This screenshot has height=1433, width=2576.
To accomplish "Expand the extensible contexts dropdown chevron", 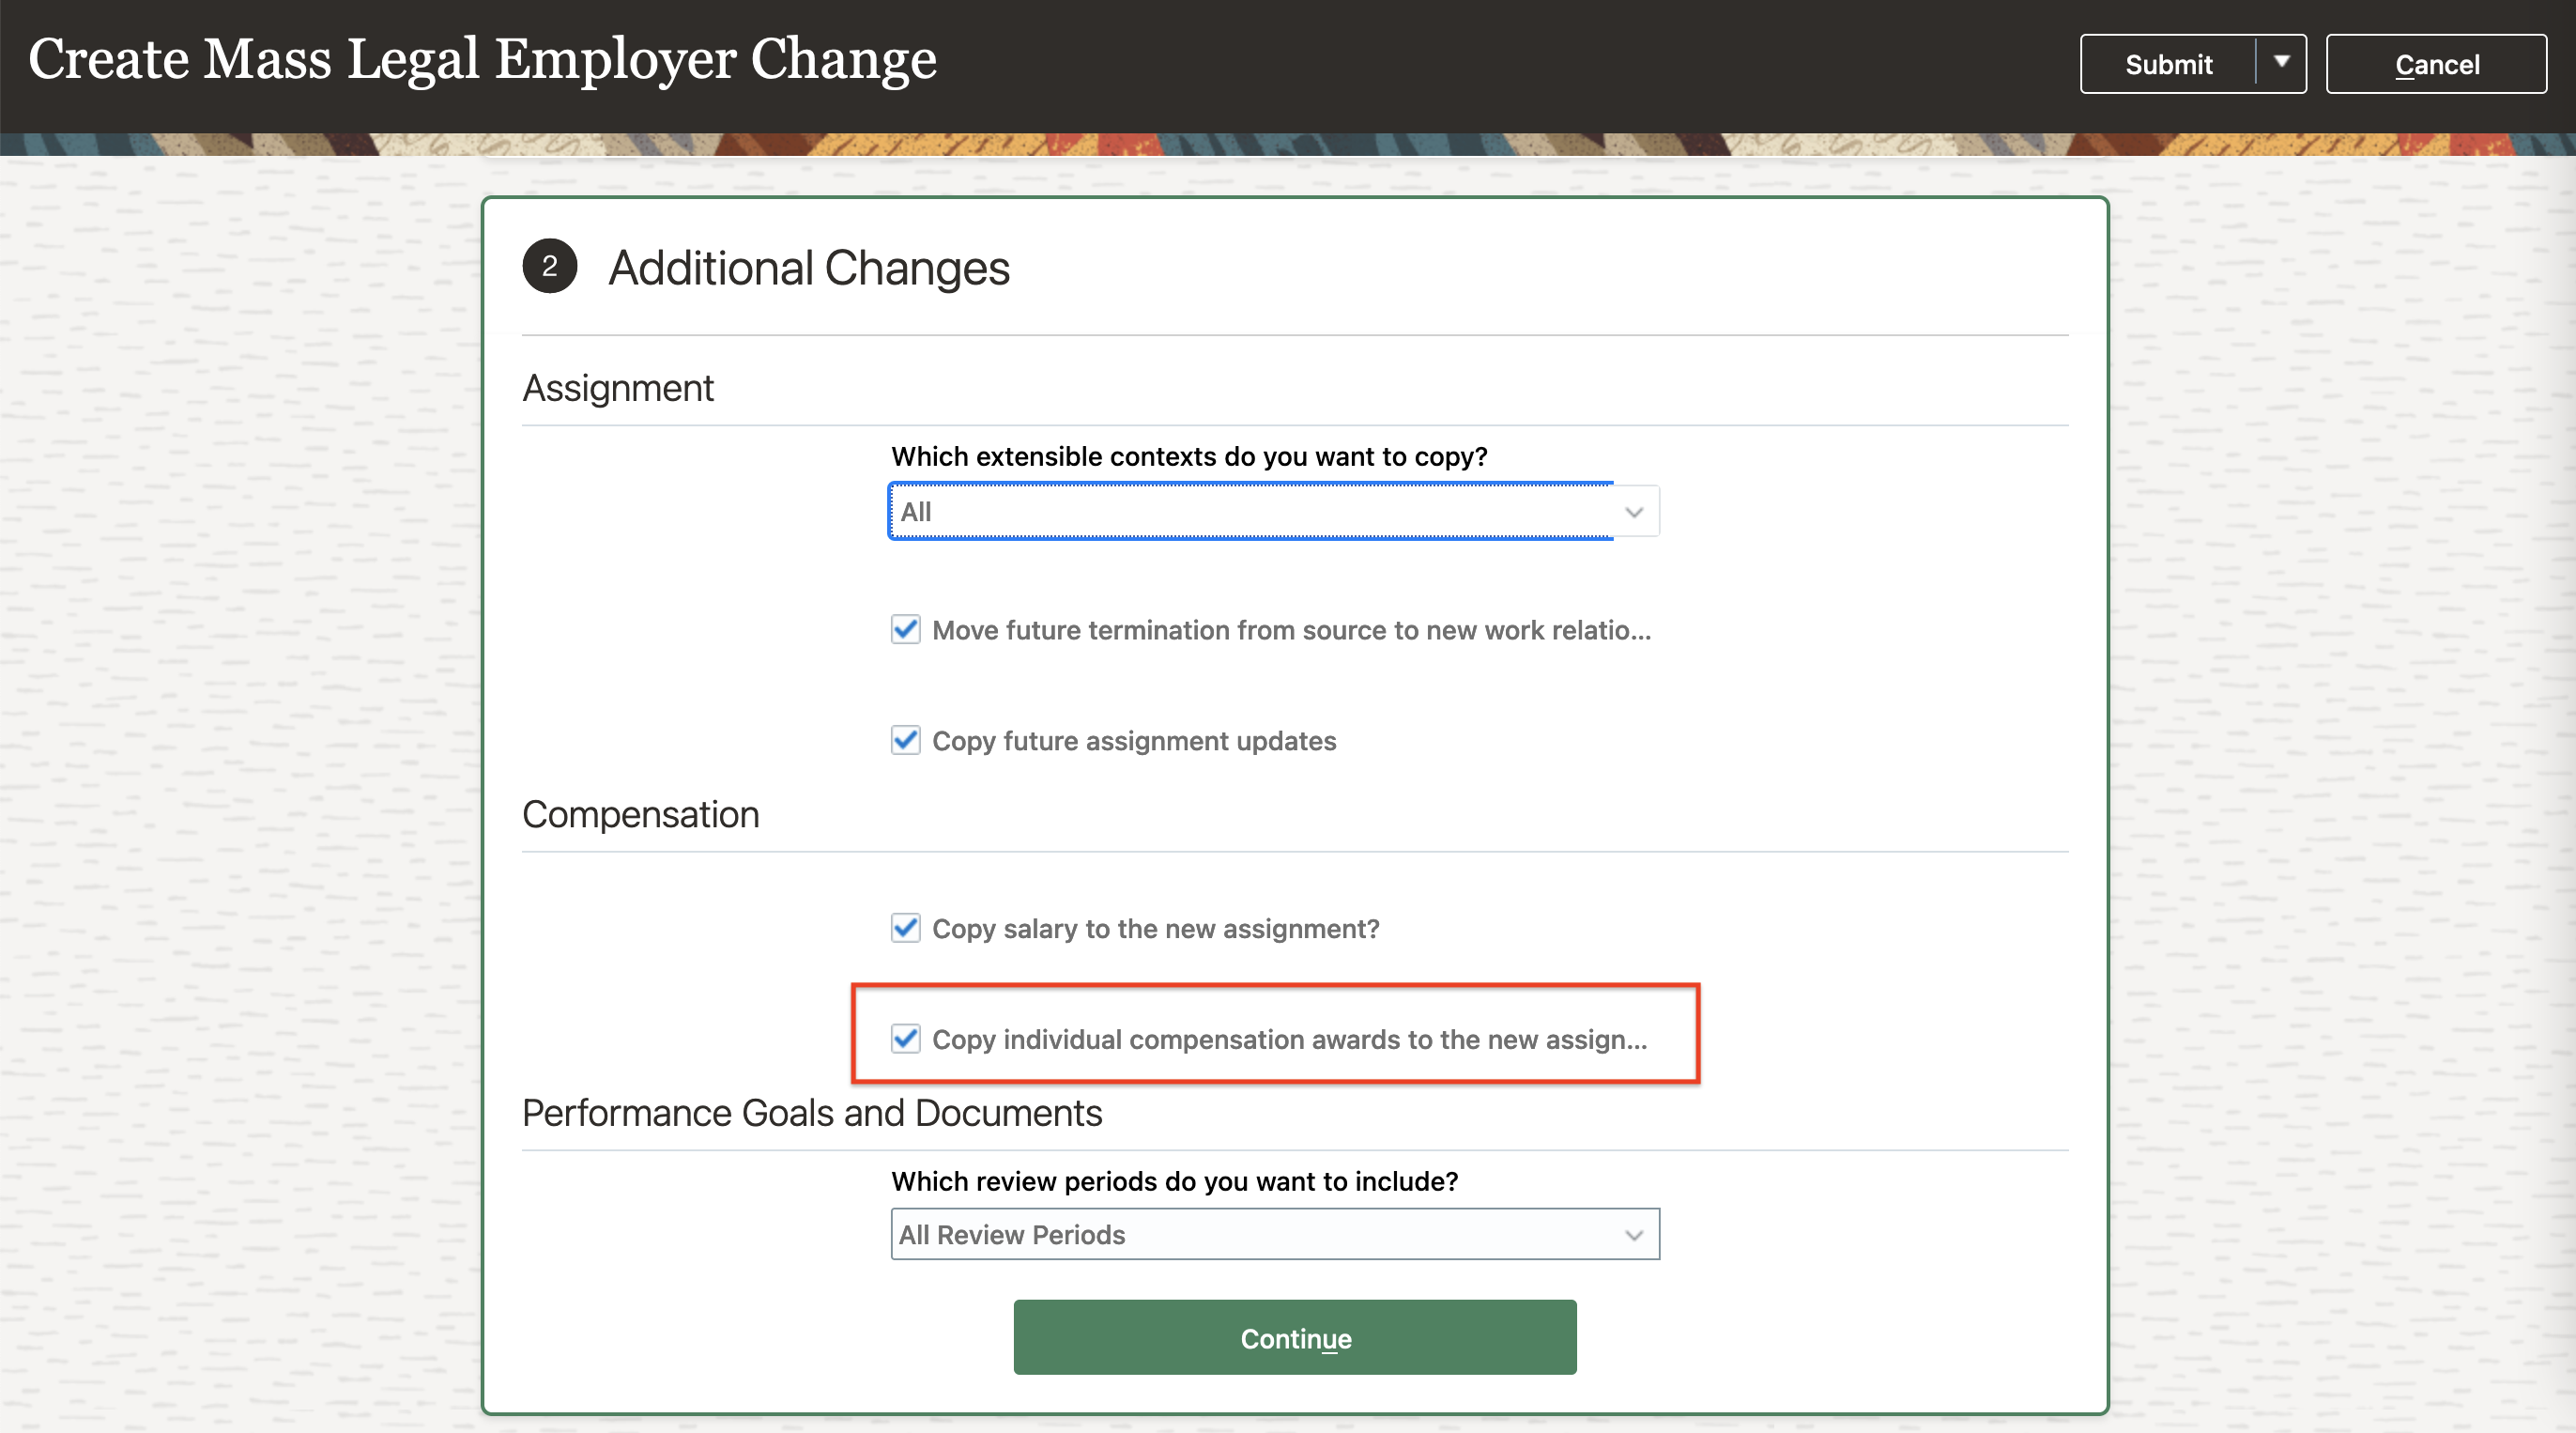I will 1634,512.
